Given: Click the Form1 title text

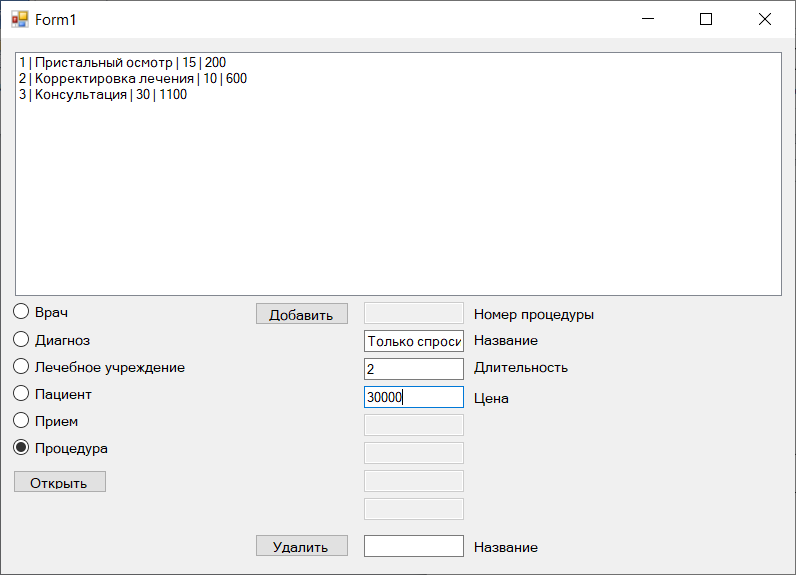Looking at the screenshot, I should pos(55,20).
